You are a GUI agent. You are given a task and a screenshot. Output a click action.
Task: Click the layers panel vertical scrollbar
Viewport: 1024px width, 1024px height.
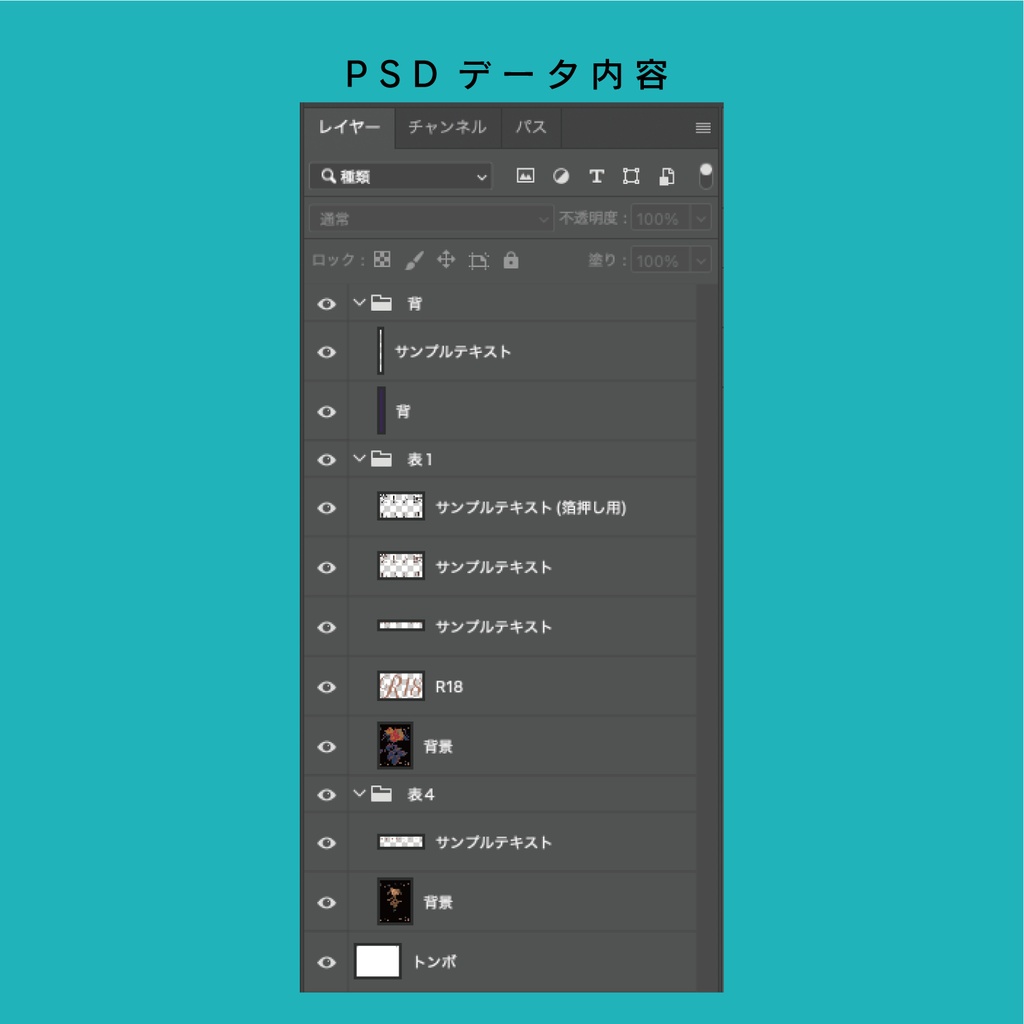707,637
